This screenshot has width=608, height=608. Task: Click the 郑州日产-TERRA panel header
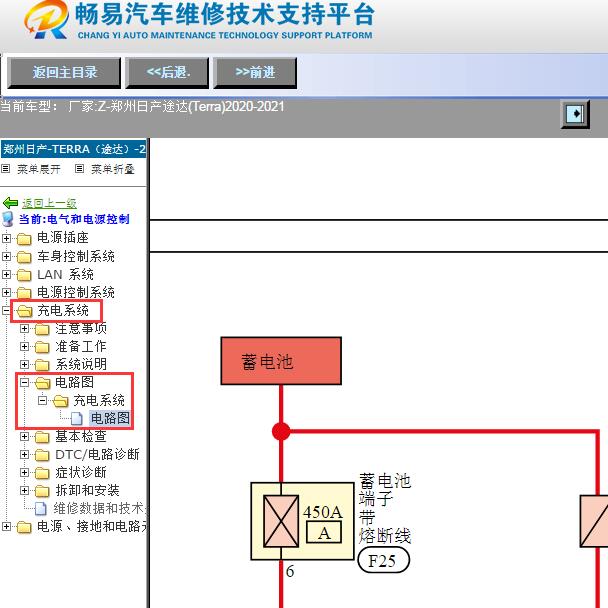point(74,149)
